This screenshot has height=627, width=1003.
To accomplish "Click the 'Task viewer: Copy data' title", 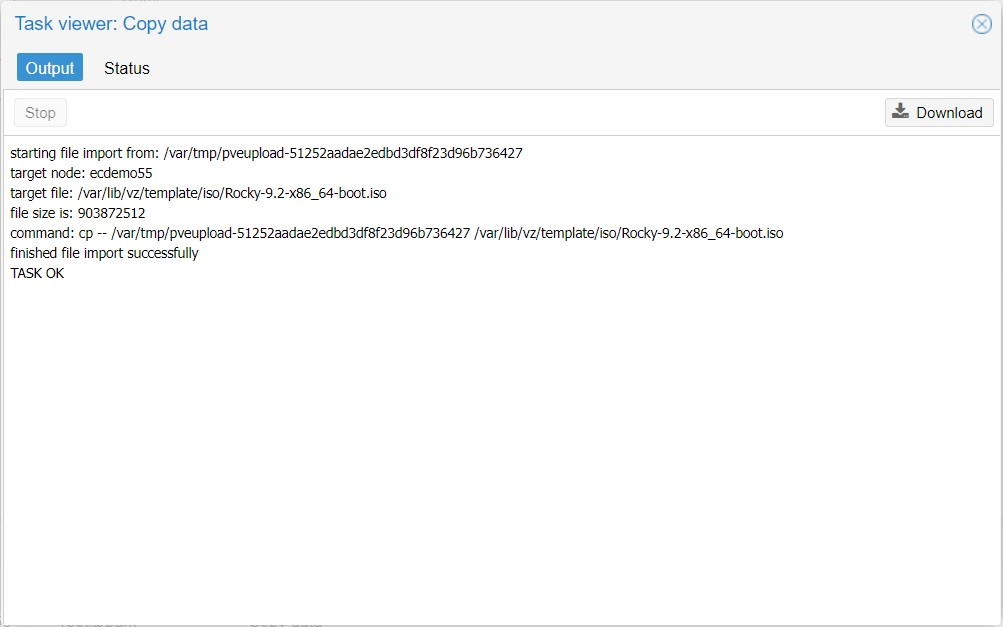I will click(x=111, y=24).
